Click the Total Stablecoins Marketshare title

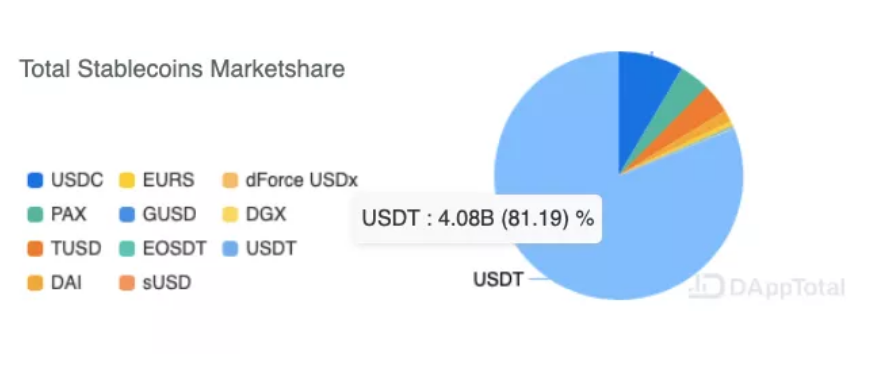point(182,69)
